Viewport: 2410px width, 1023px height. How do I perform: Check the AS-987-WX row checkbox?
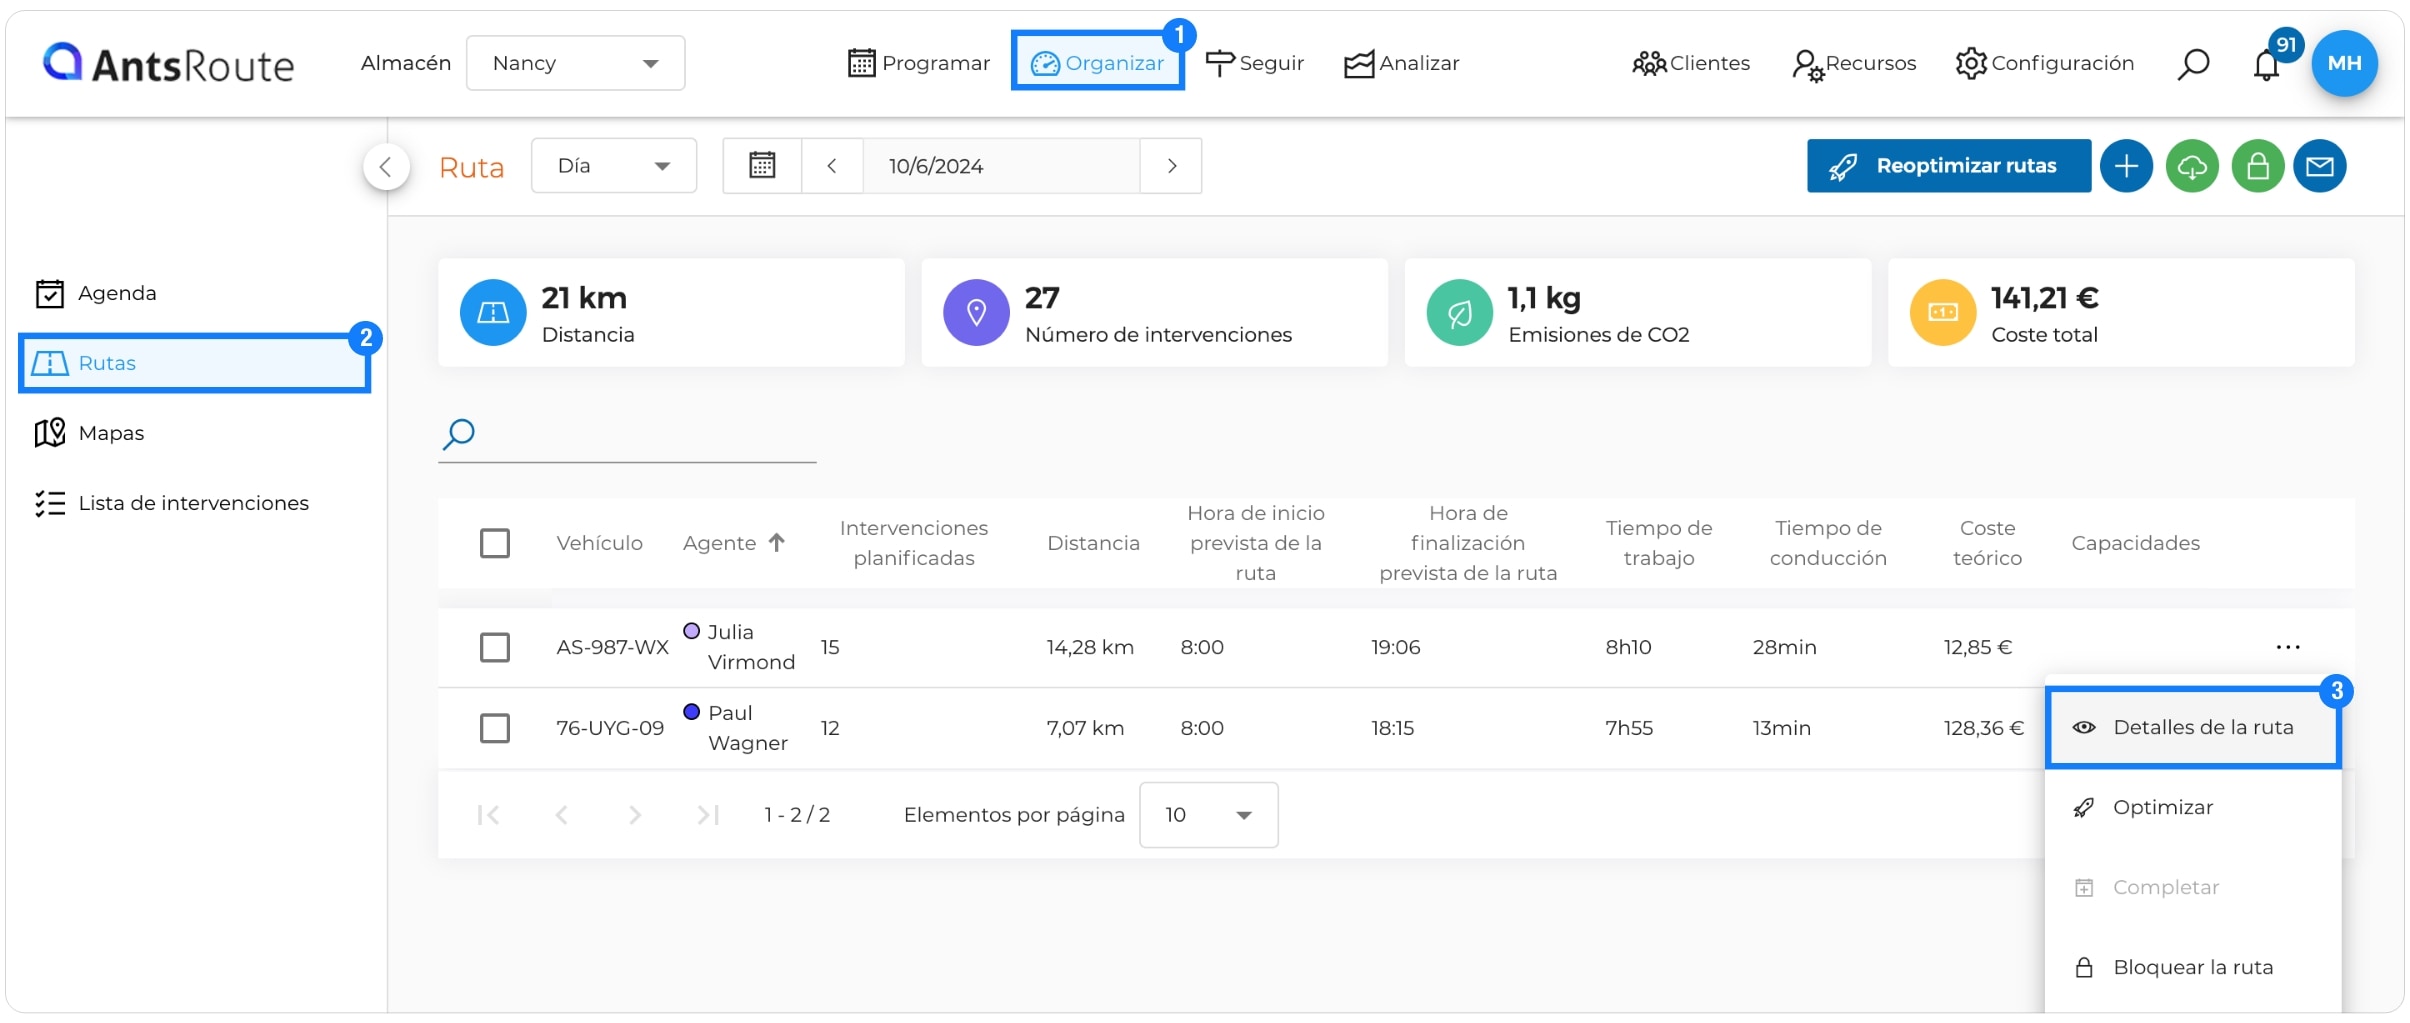click(495, 647)
